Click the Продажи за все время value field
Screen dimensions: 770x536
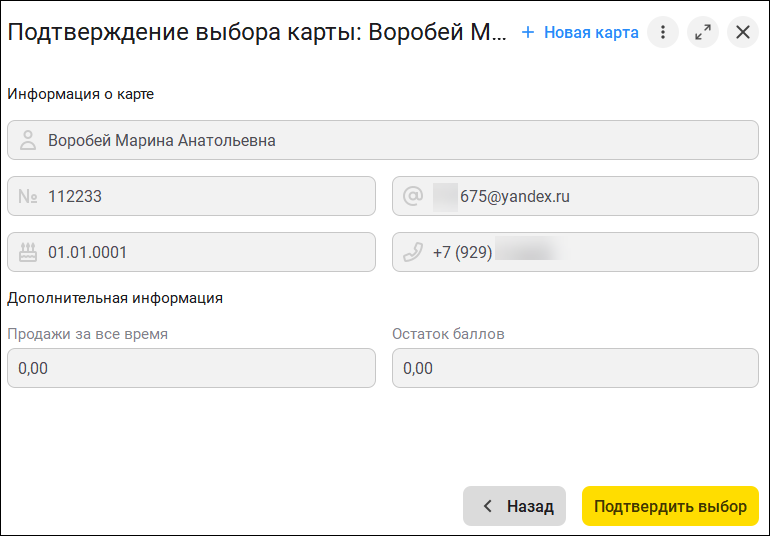(x=191, y=368)
